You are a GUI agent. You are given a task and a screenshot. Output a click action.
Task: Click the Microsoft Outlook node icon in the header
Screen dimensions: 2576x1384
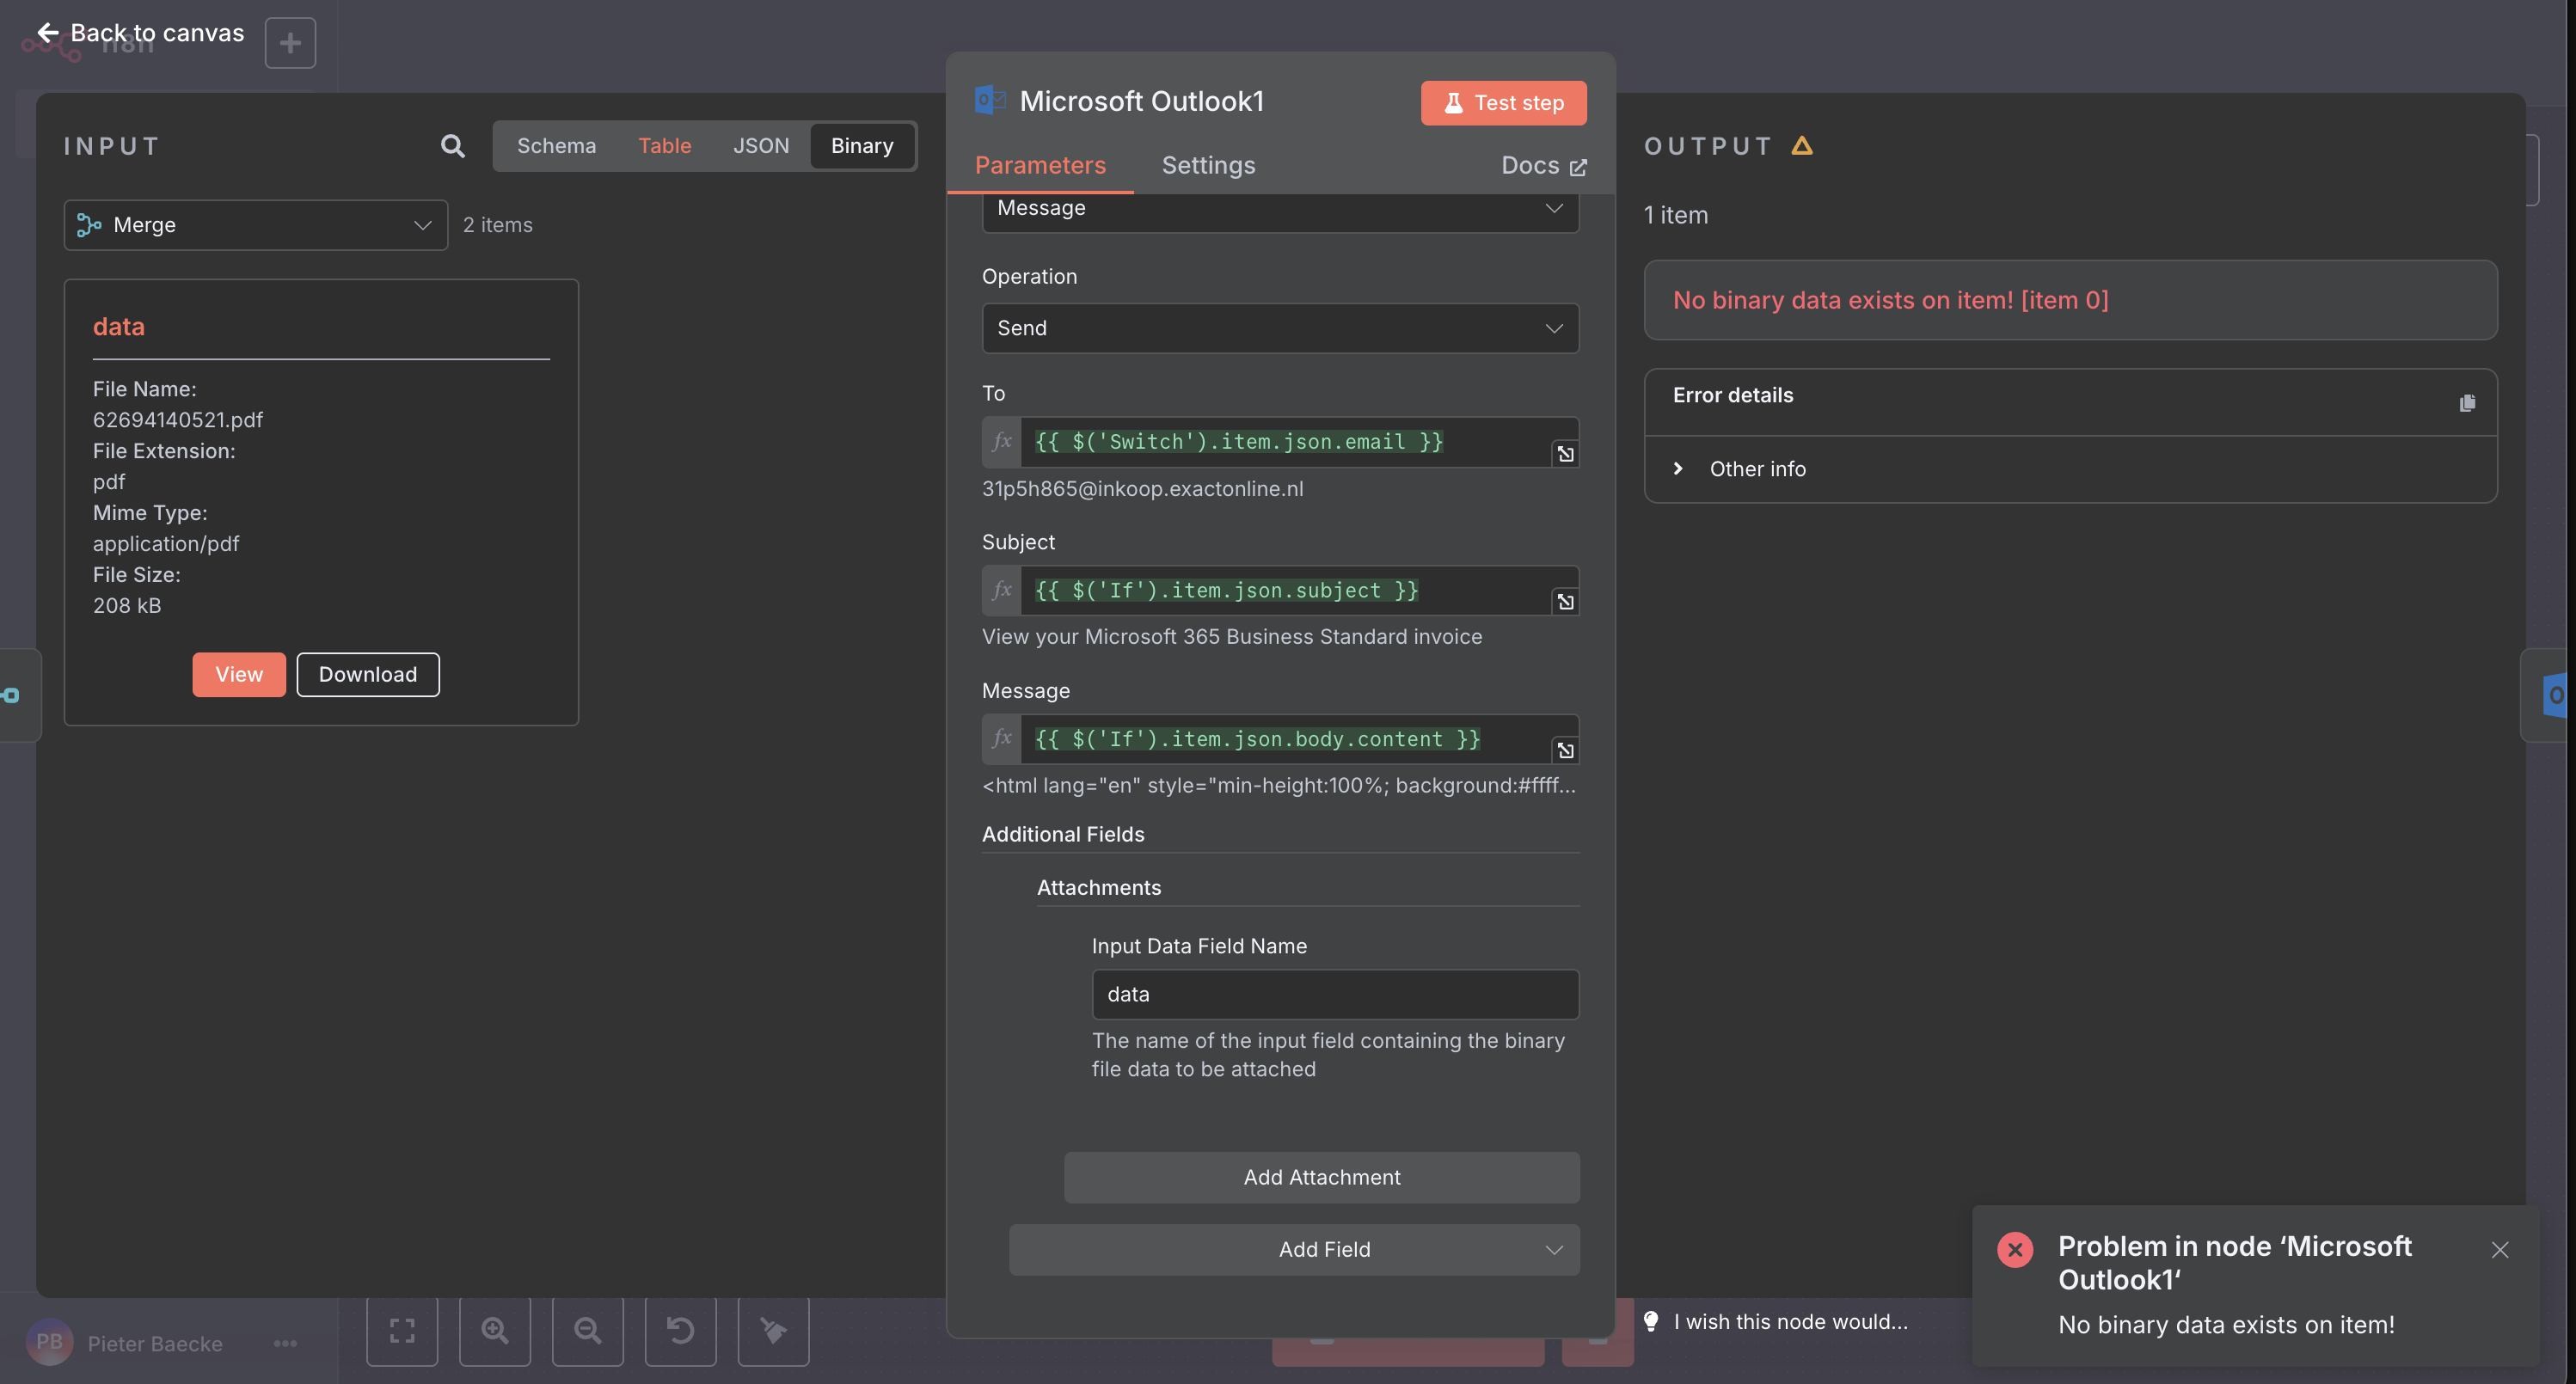coord(990,101)
